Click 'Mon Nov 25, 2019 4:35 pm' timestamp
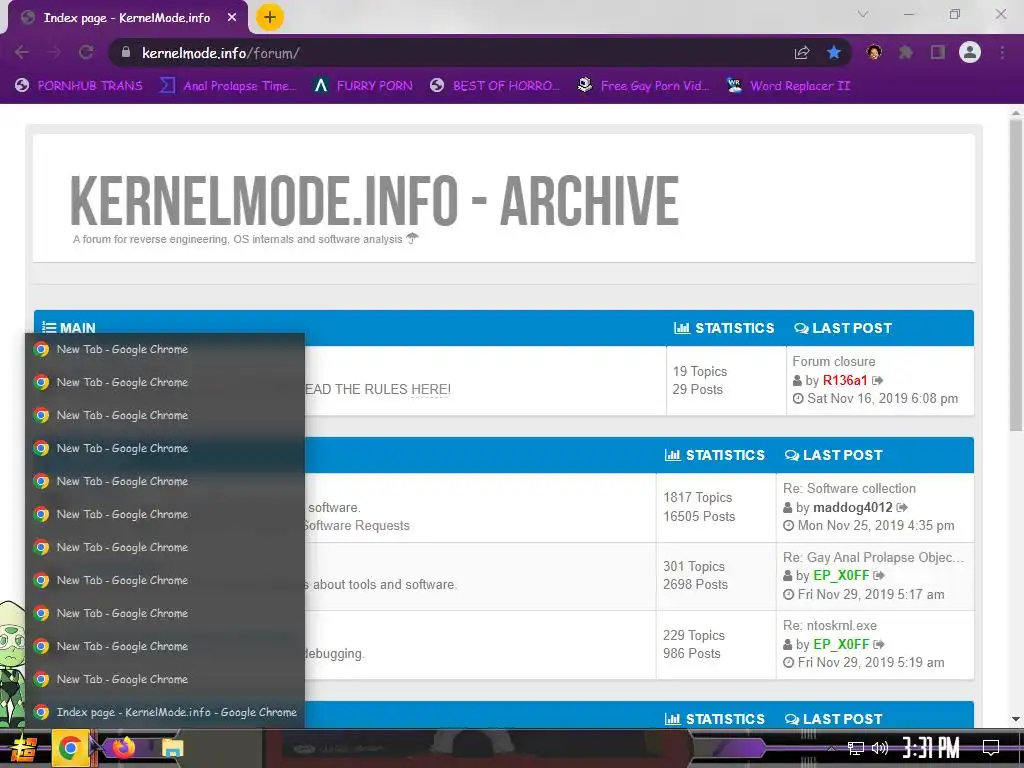 coord(876,526)
